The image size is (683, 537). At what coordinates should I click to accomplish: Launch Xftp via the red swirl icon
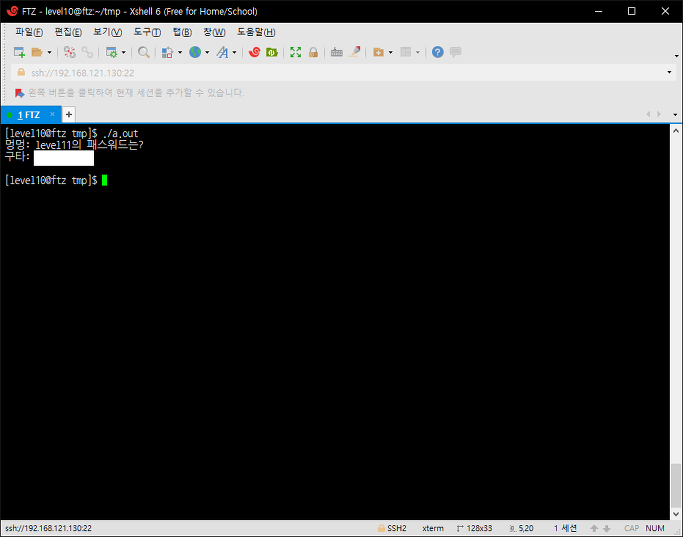[254, 52]
